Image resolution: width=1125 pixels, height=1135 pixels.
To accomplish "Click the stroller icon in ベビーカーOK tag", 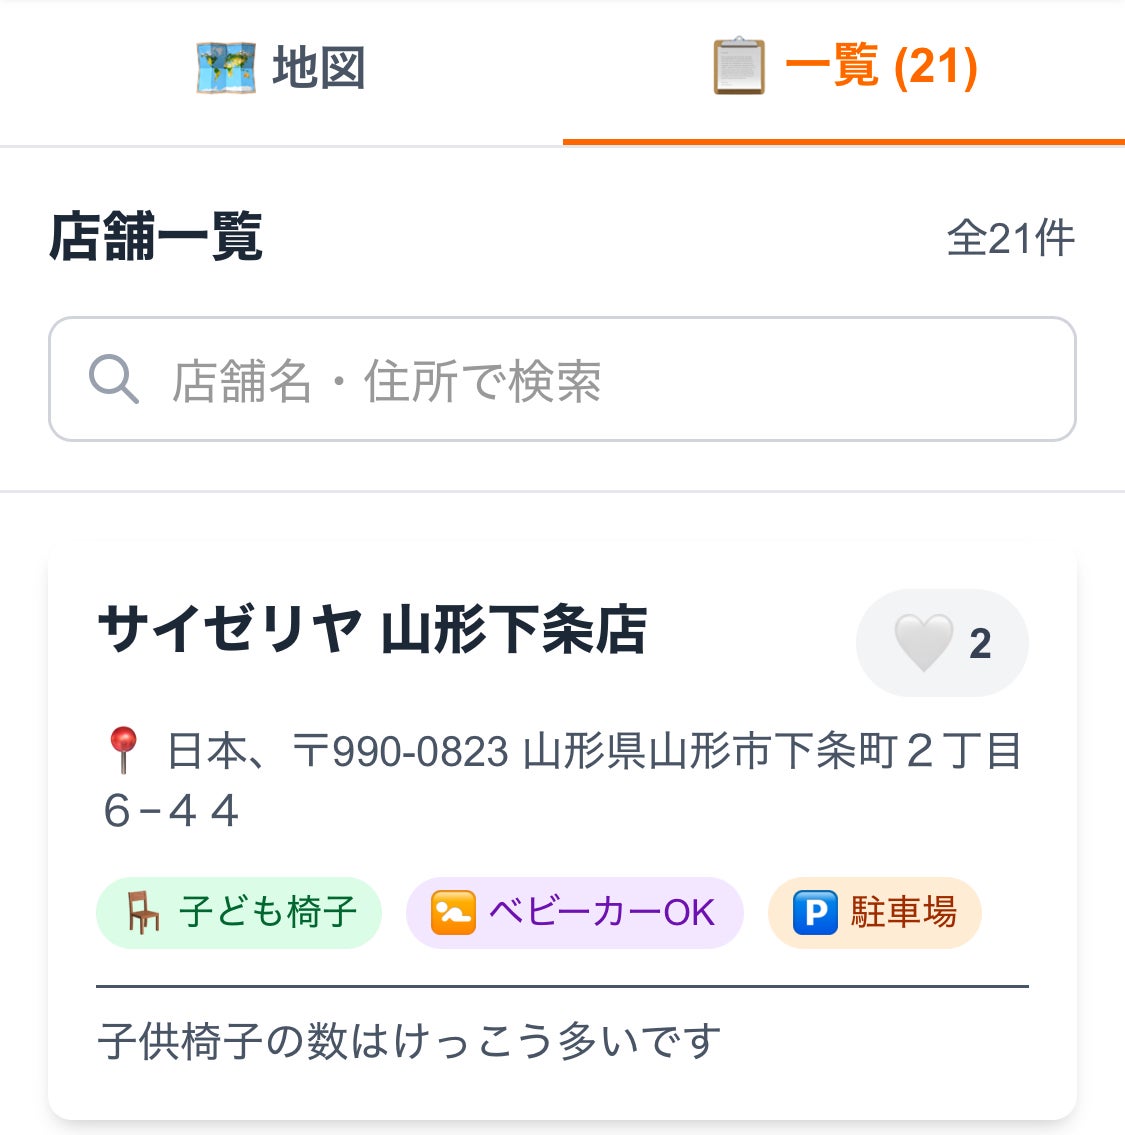I will pyautogui.click(x=452, y=913).
